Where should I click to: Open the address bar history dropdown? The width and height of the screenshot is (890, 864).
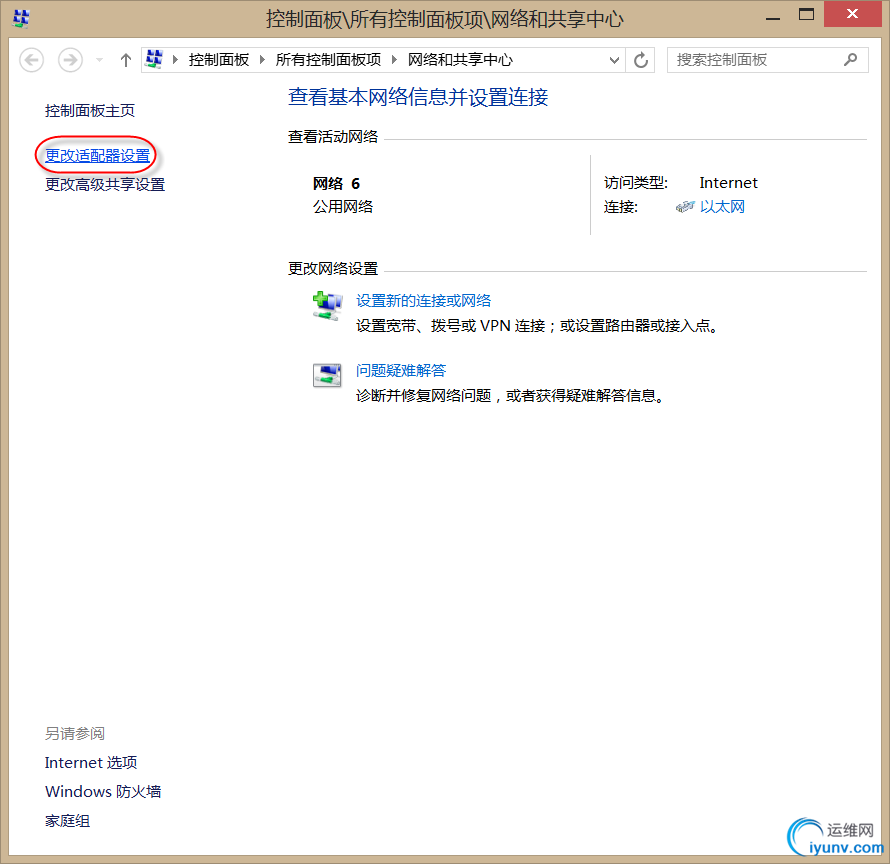pos(616,59)
